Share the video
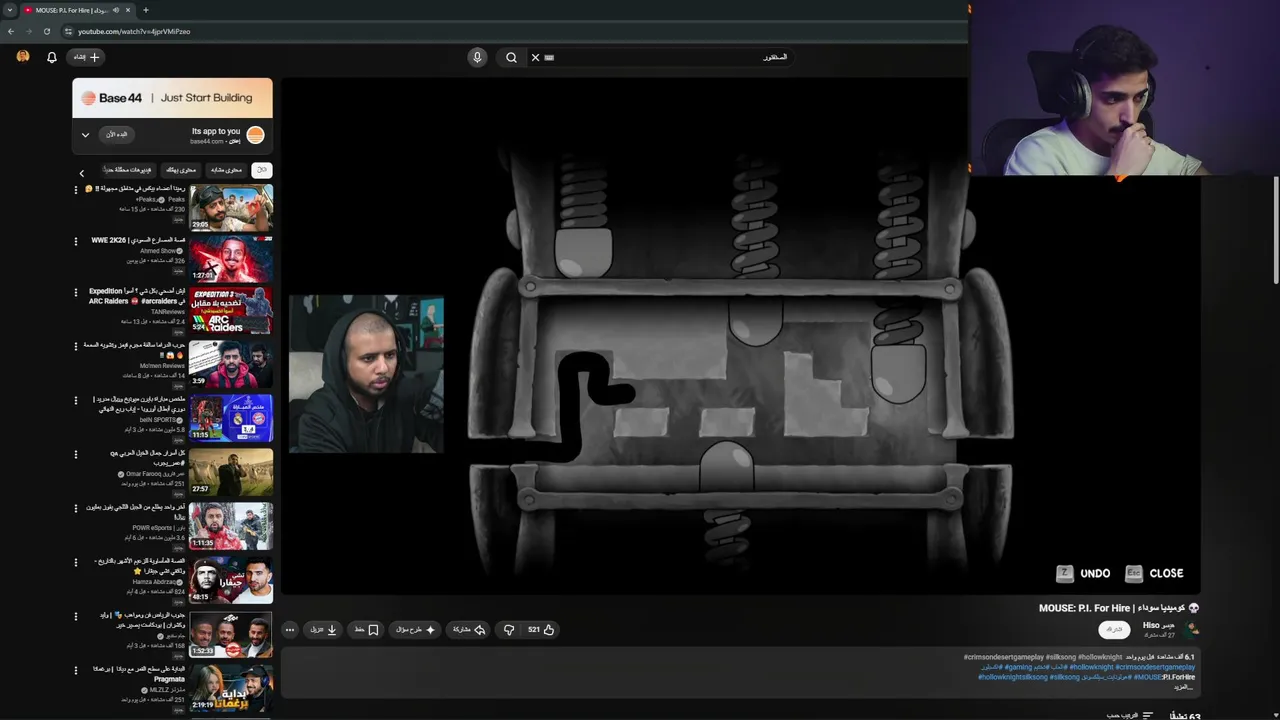 [x=469, y=630]
